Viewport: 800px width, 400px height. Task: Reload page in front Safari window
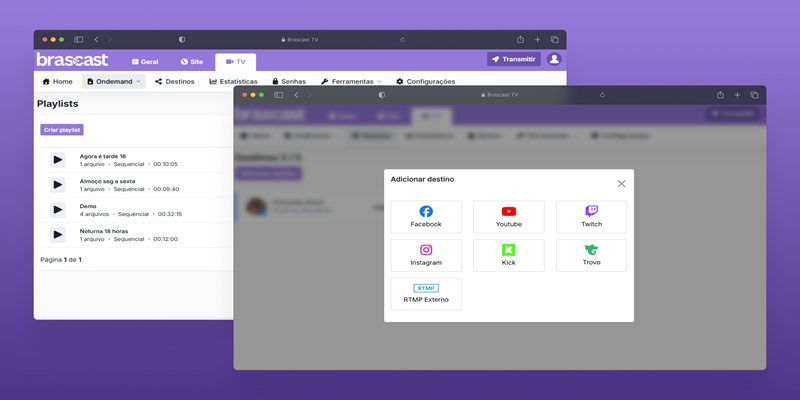603,95
